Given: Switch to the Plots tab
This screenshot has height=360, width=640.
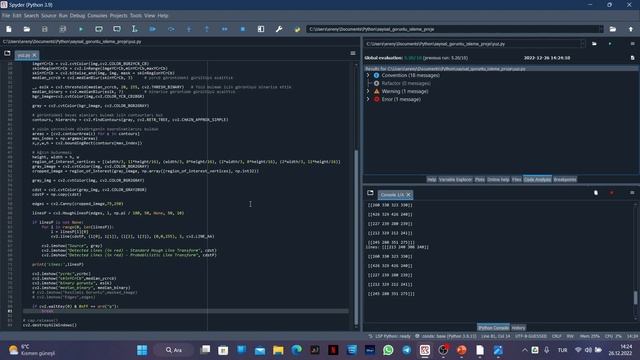Looking at the screenshot, I should click(x=480, y=180).
